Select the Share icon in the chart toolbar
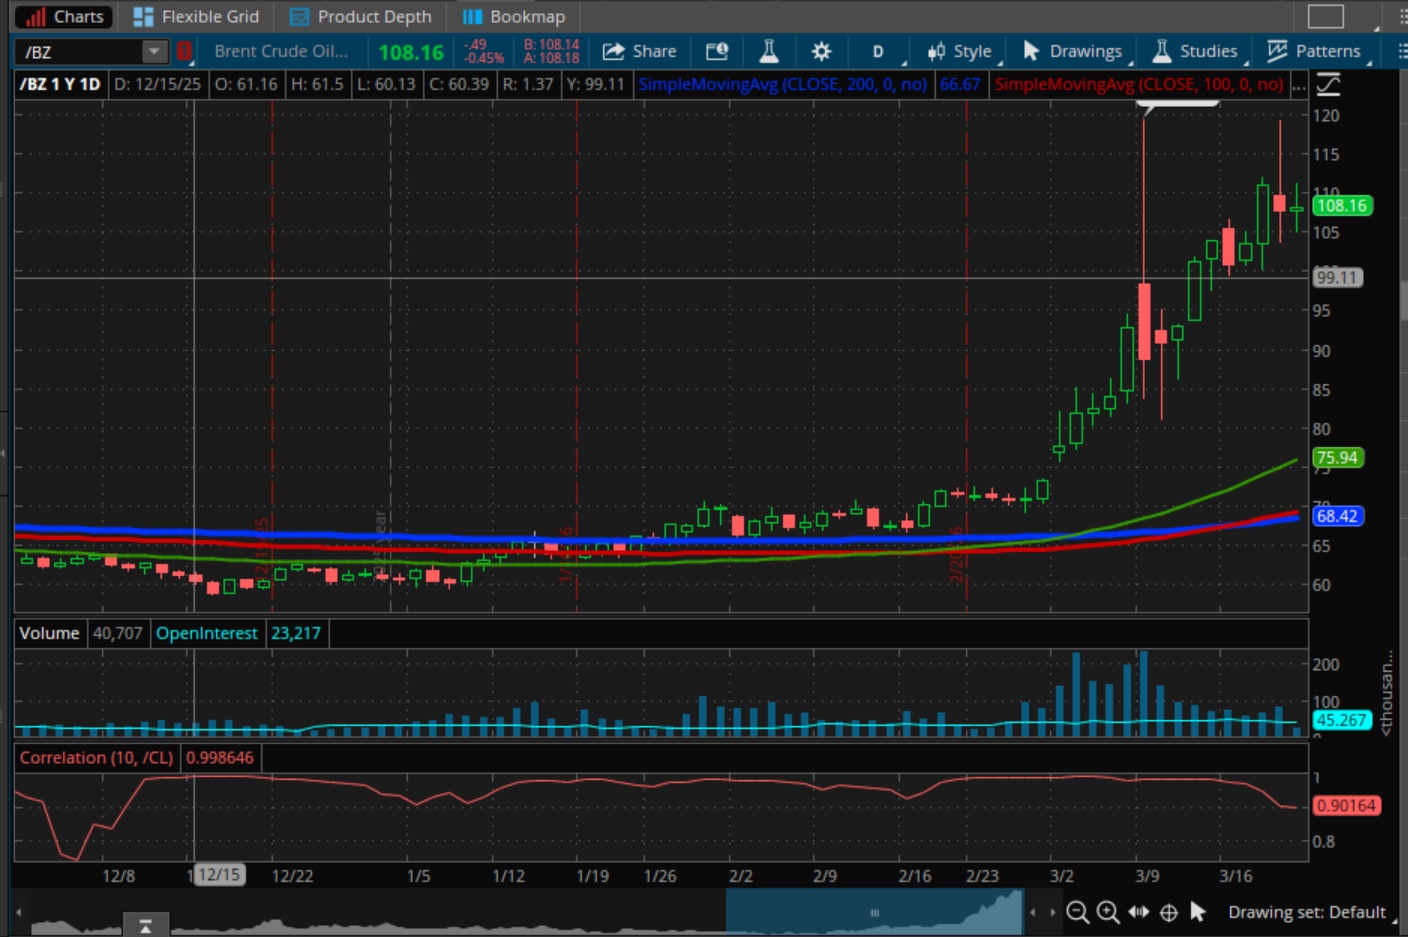1408x937 pixels. pos(639,51)
